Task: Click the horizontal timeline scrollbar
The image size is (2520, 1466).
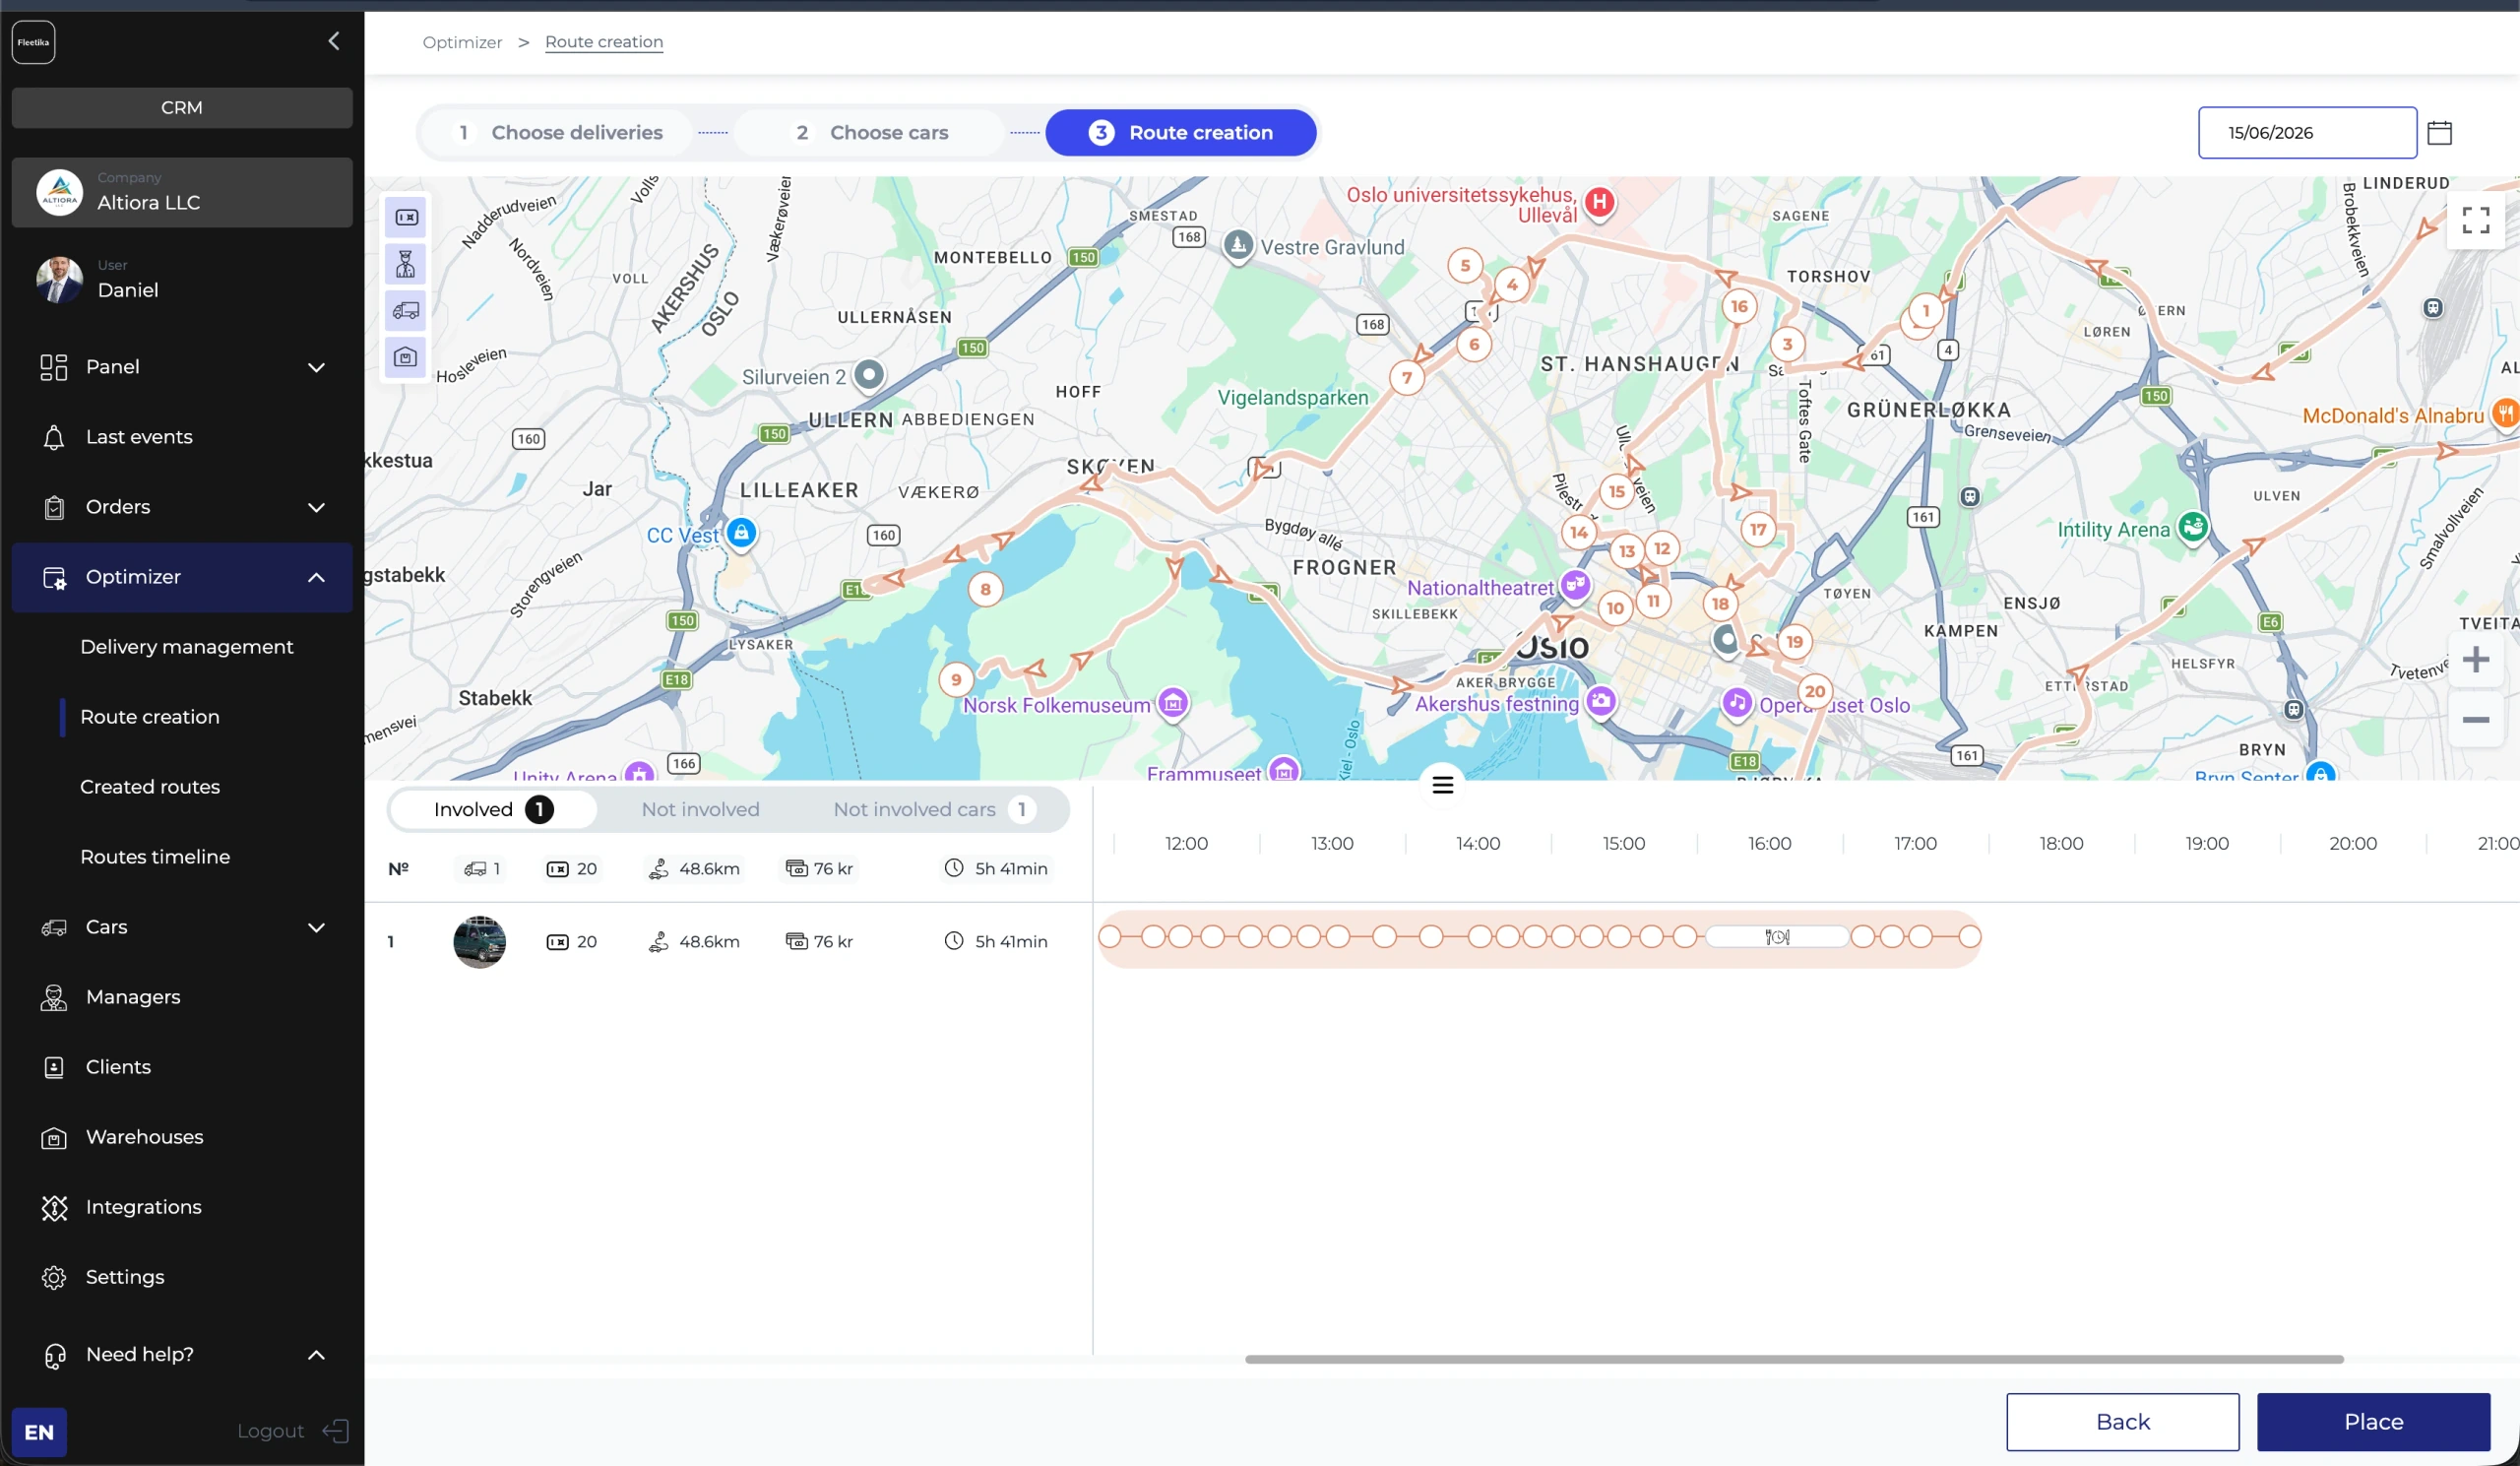Action: point(1794,1359)
